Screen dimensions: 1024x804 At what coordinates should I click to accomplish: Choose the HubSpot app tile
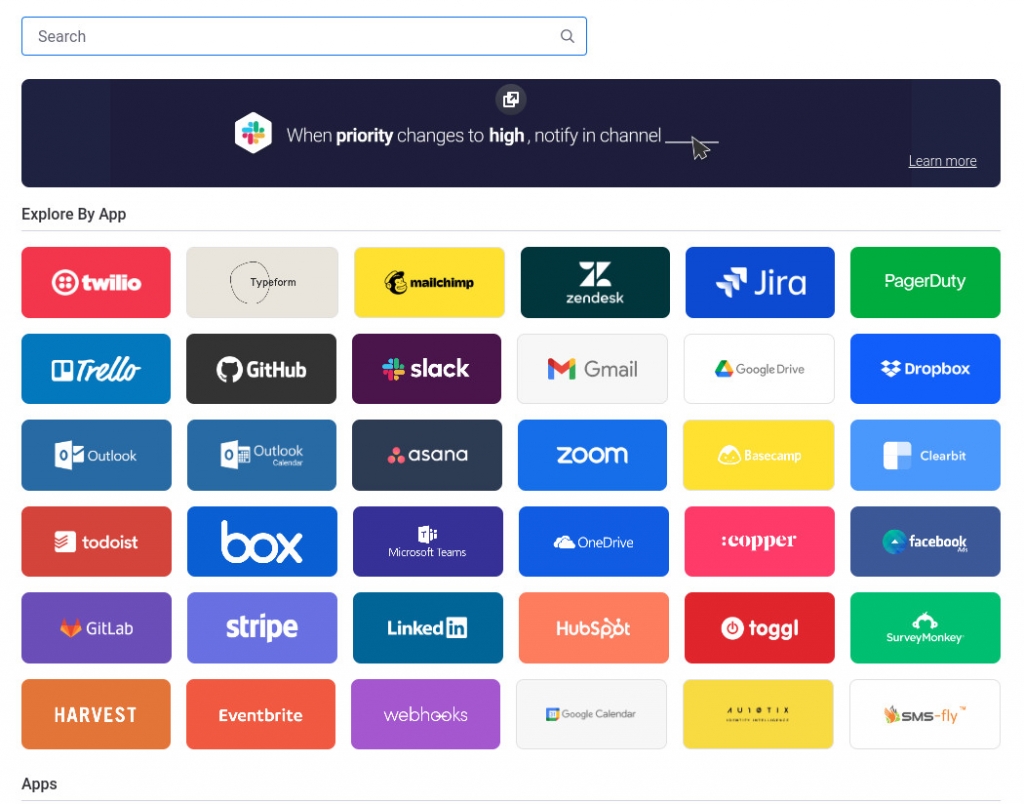pos(594,628)
